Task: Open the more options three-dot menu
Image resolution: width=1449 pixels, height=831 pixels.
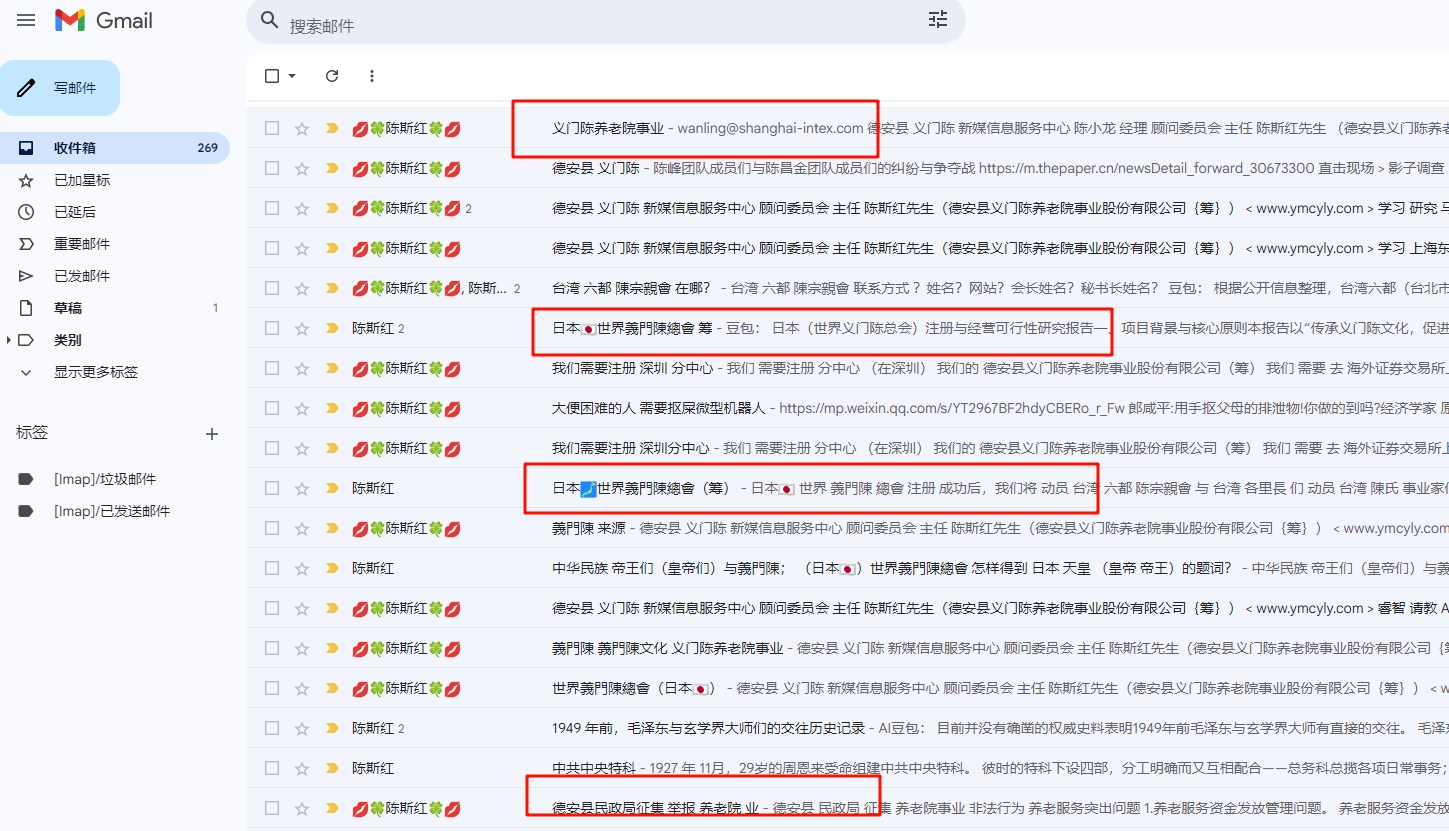Action: coord(372,76)
